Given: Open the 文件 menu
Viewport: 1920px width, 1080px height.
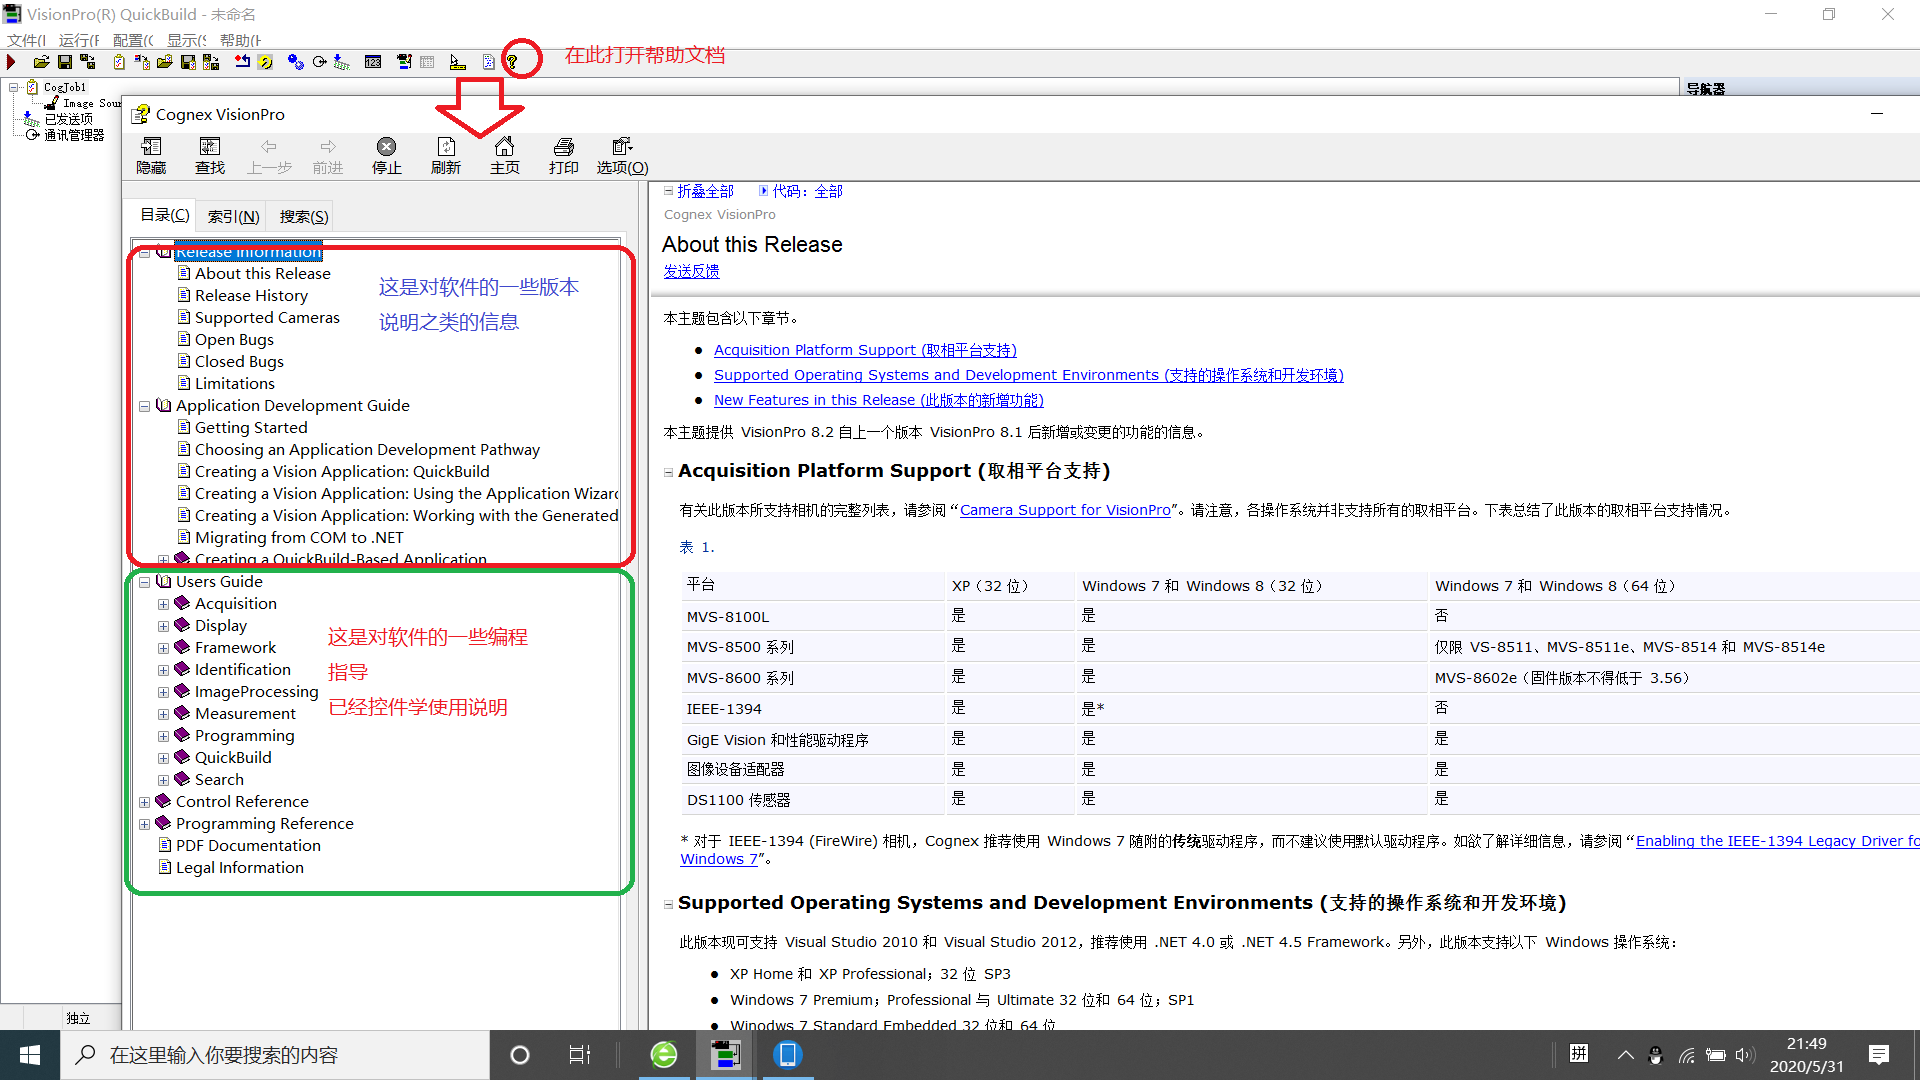Looking at the screenshot, I should pos(26,40).
